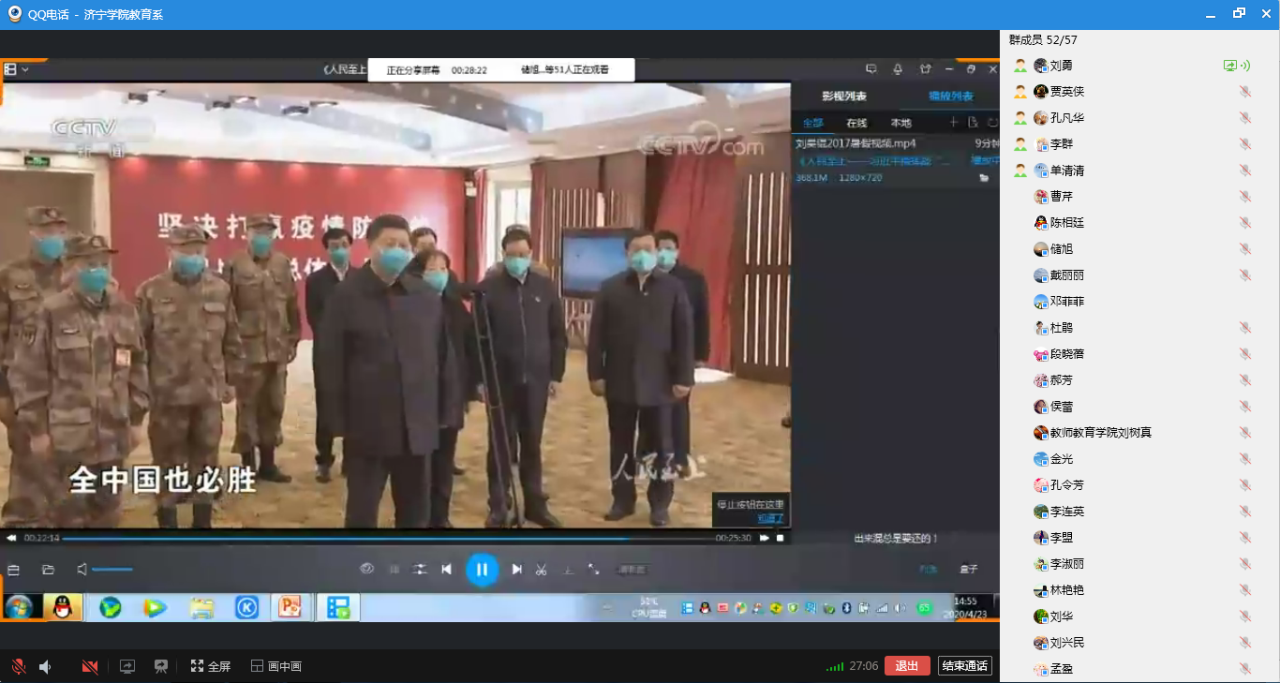1280x683 pixels.
Task: Toggle the speaker sound in the call bar
Action: (x=45, y=666)
